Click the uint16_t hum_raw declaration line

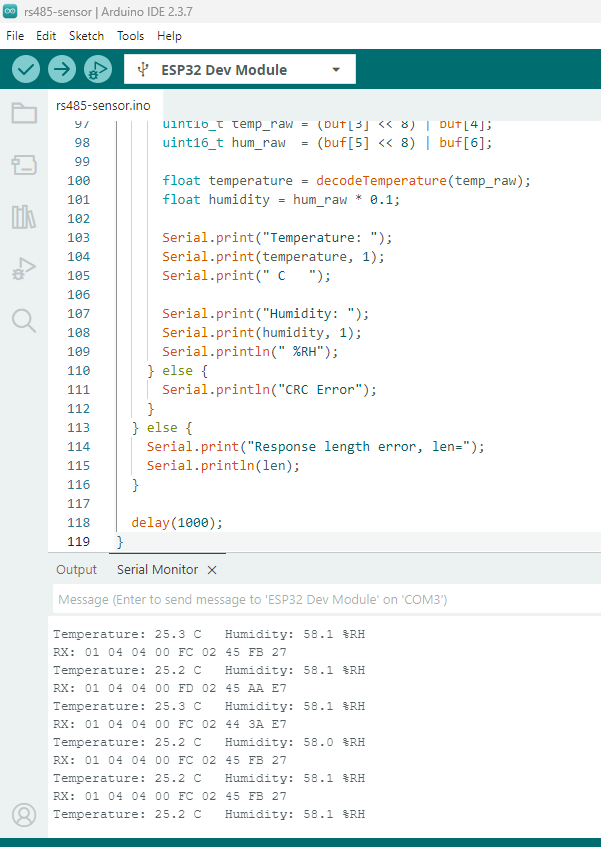point(327,143)
